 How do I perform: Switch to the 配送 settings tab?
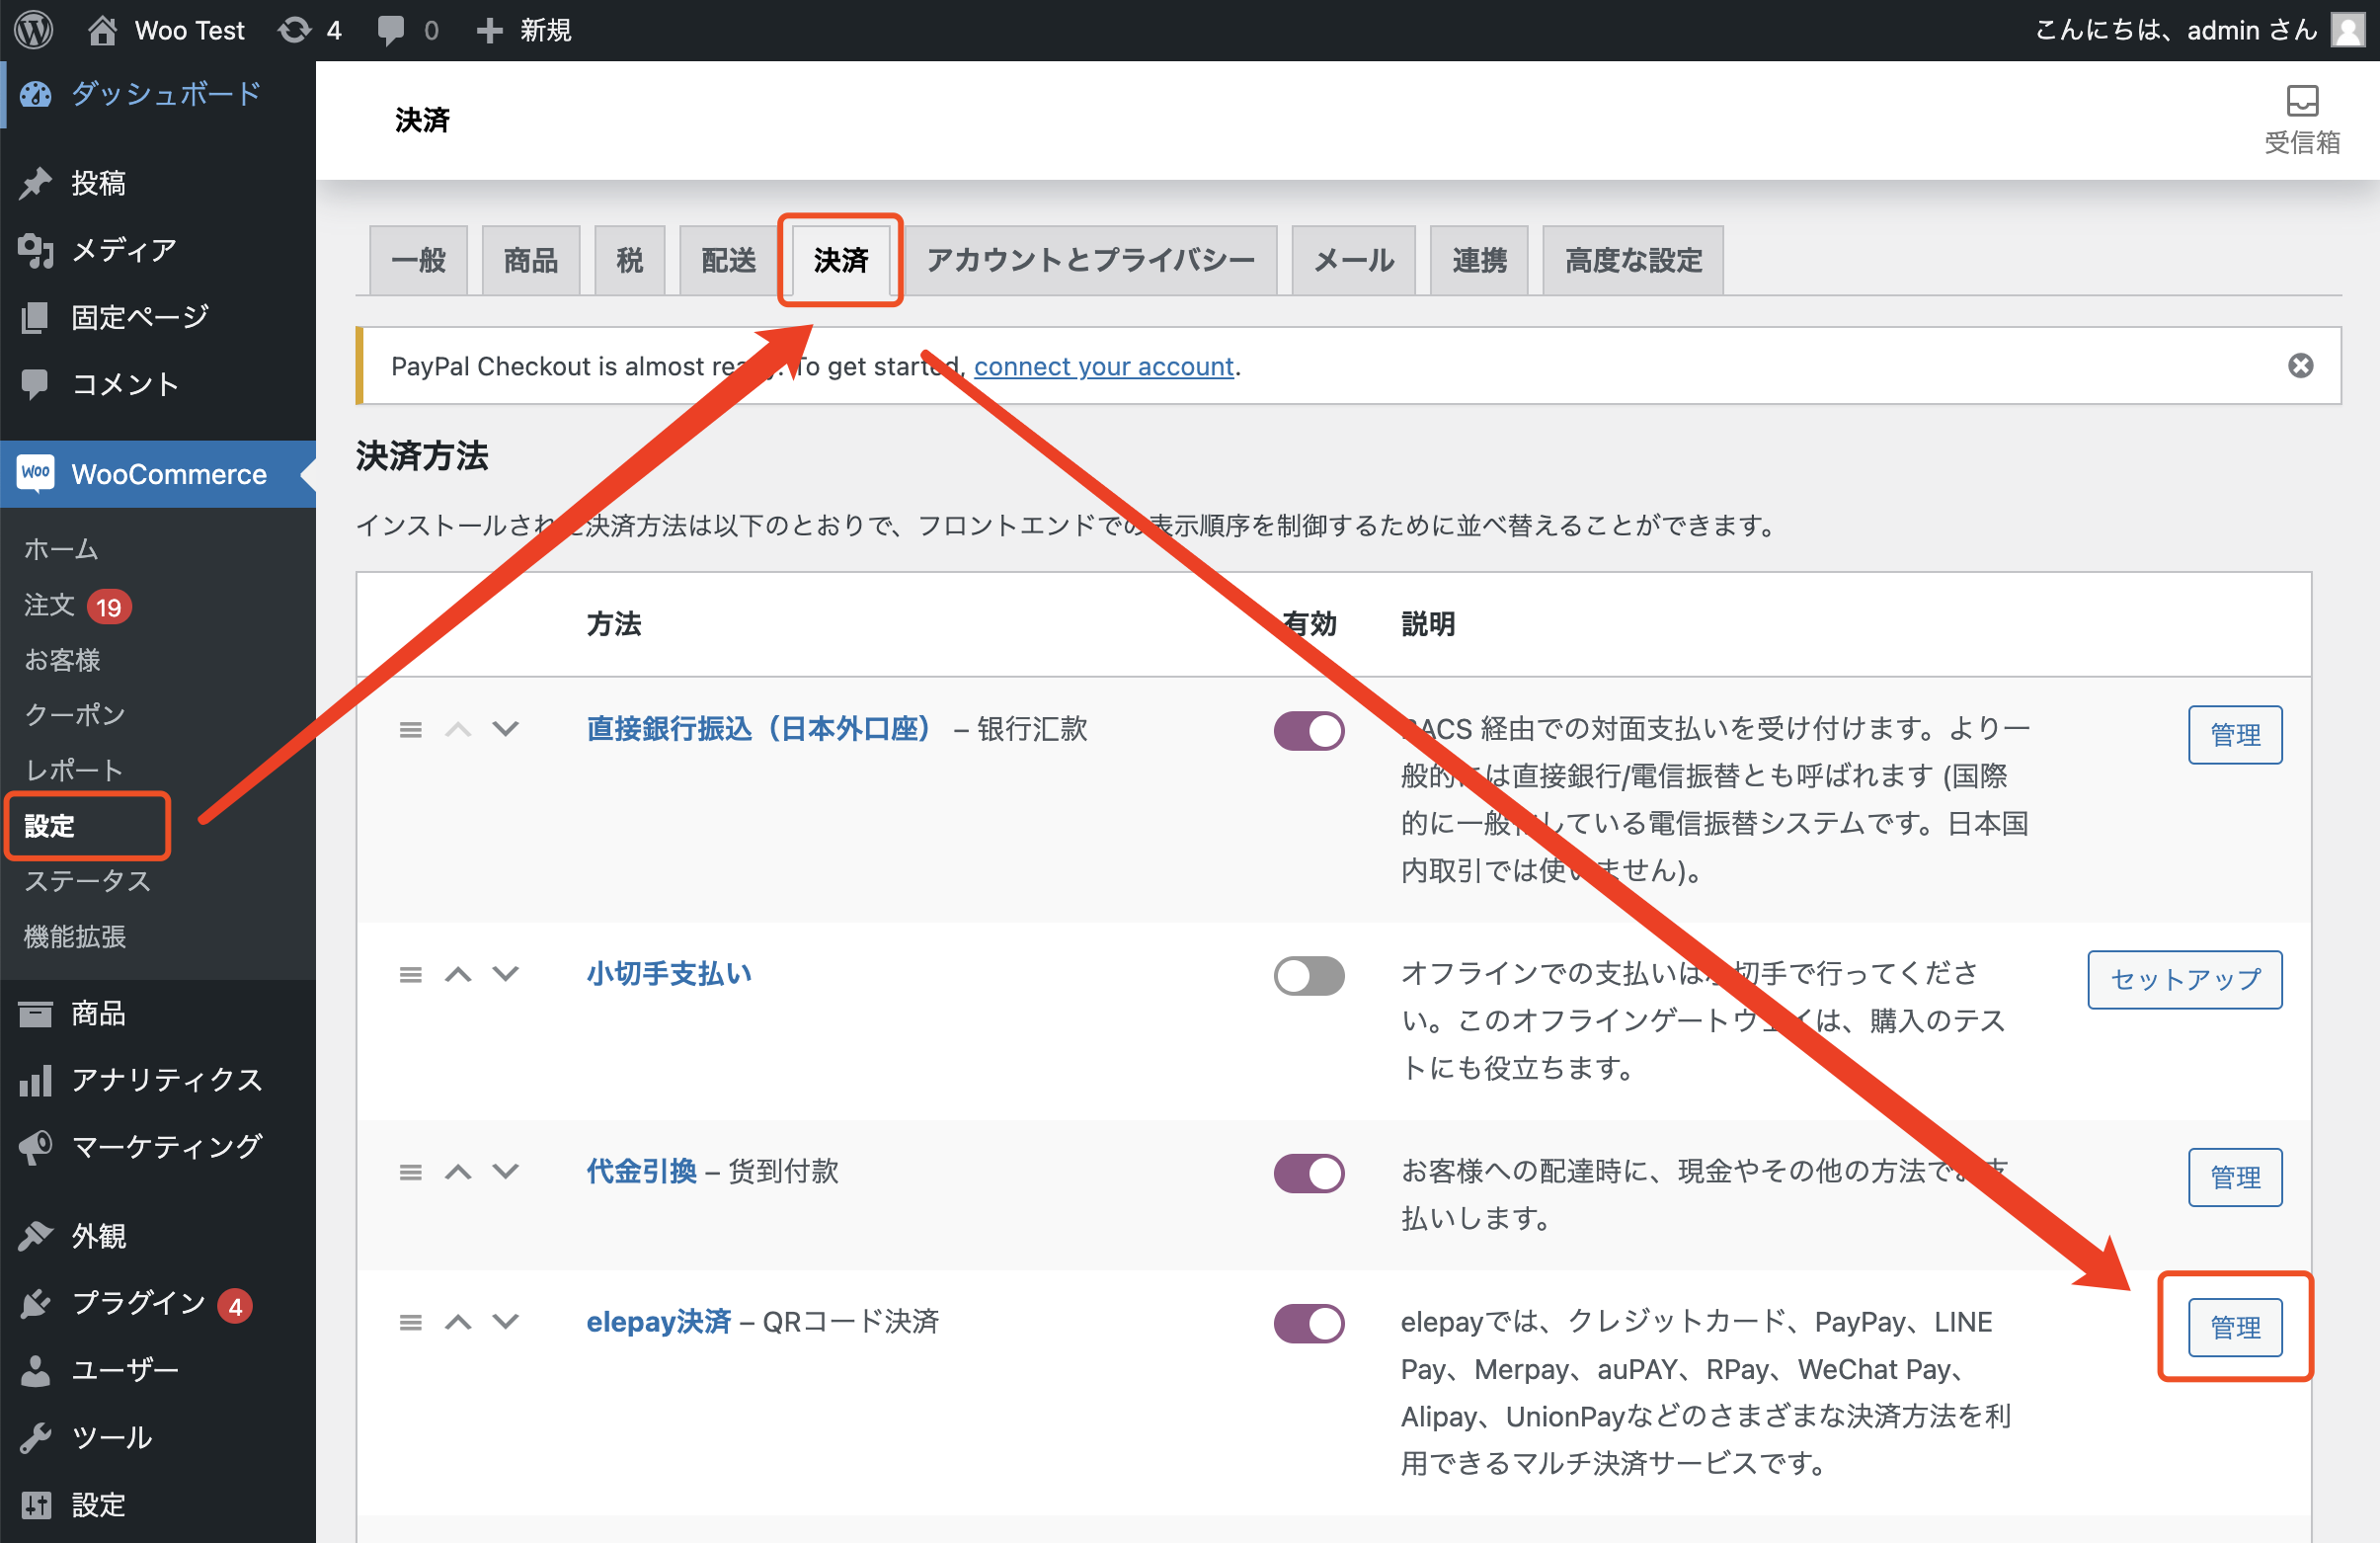728,261
